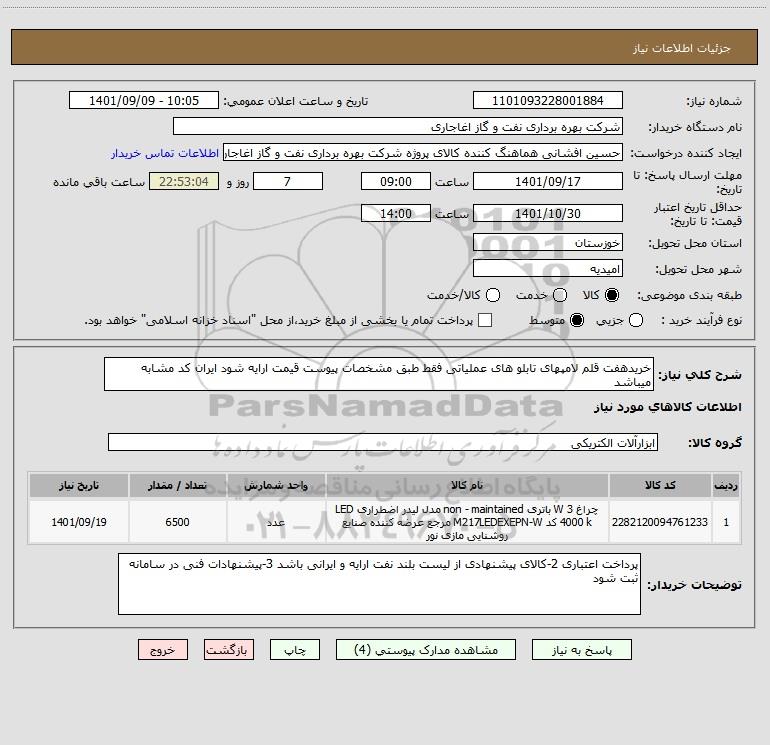Click the جزئیات اطلاعات نیاز header title
770x745 pixels.
coord(682,48)
